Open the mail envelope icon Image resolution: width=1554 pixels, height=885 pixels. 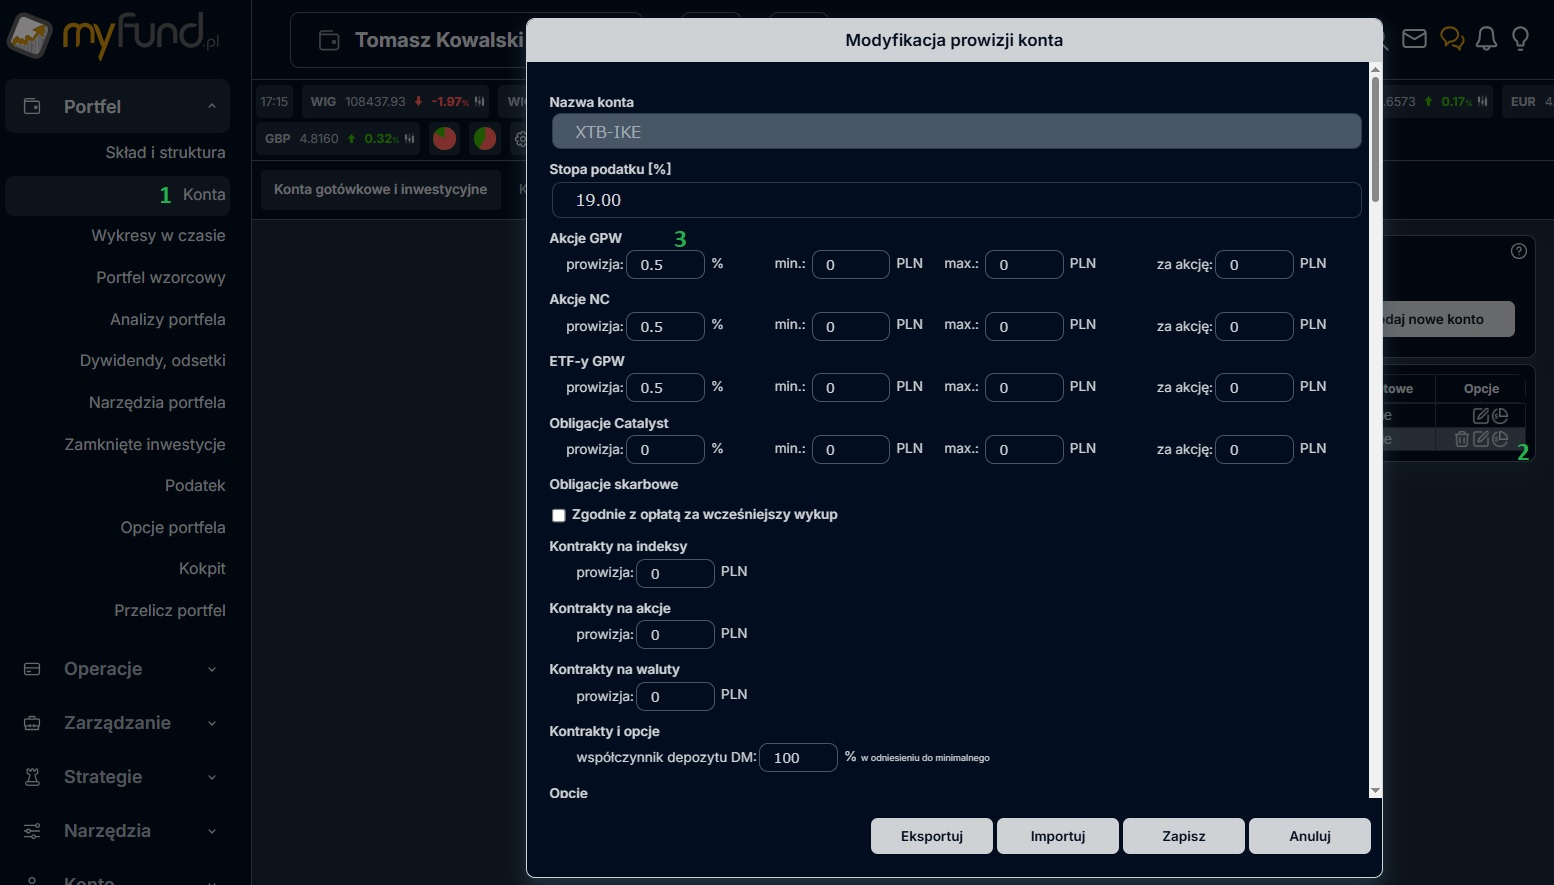pos(1414,39)
